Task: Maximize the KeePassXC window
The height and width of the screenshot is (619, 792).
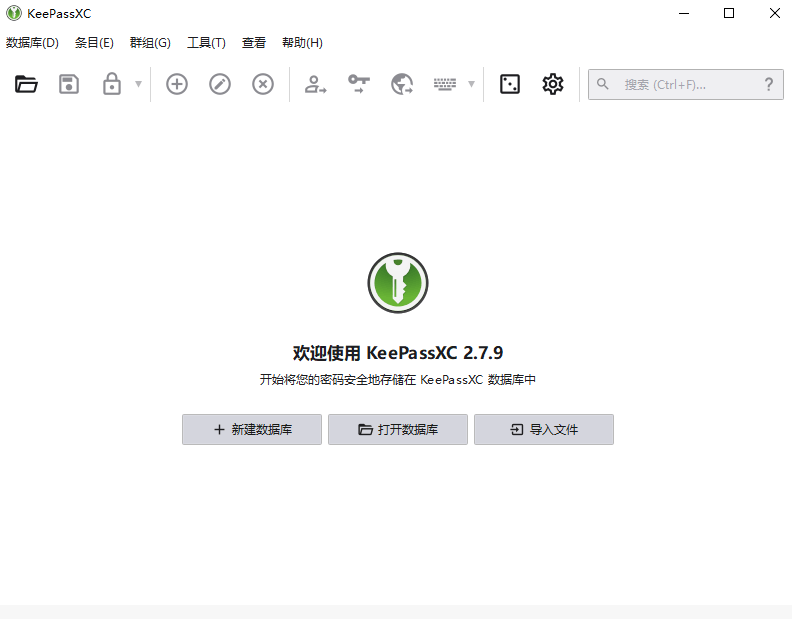Action: 729,13
